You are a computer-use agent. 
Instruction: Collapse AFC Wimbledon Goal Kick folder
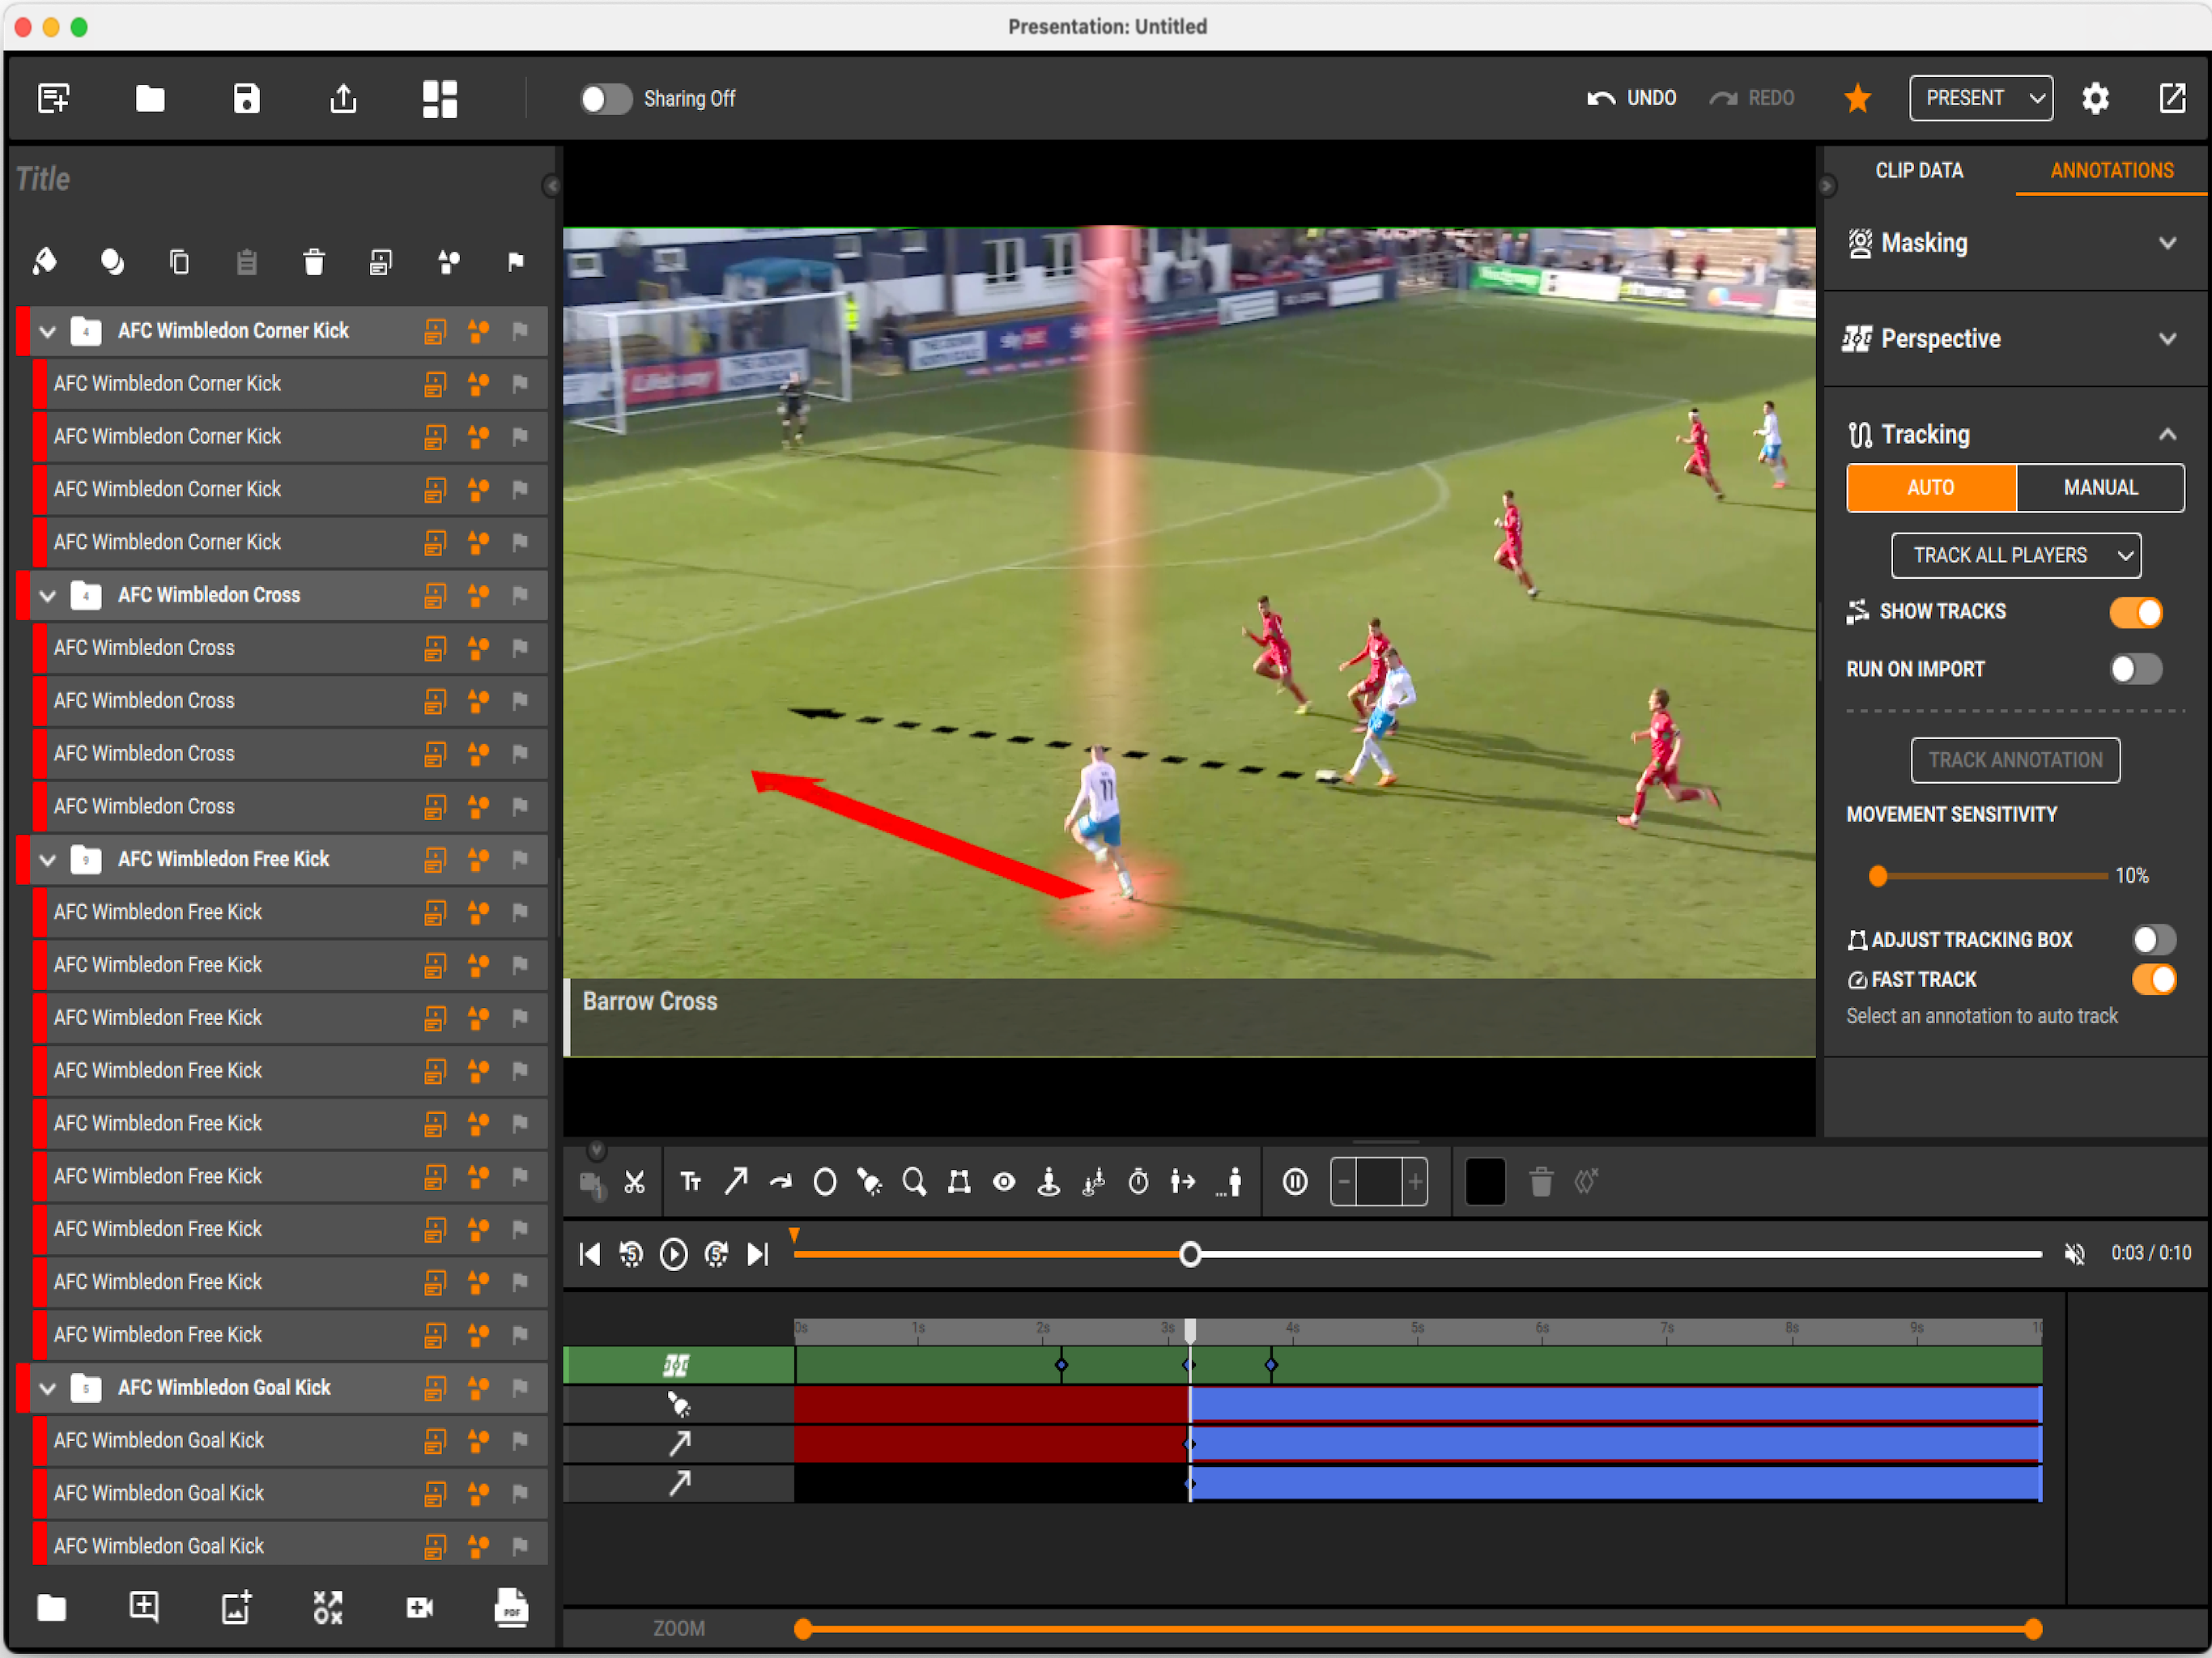click(47, 1388)
